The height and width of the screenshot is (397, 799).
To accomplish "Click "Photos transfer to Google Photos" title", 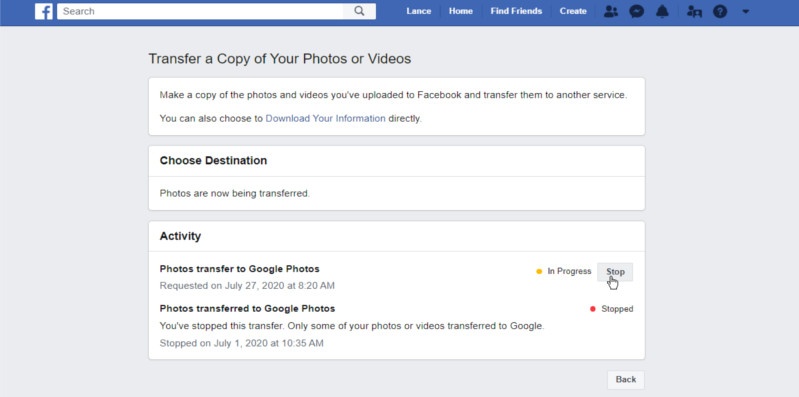I will (x=239, y=269).
